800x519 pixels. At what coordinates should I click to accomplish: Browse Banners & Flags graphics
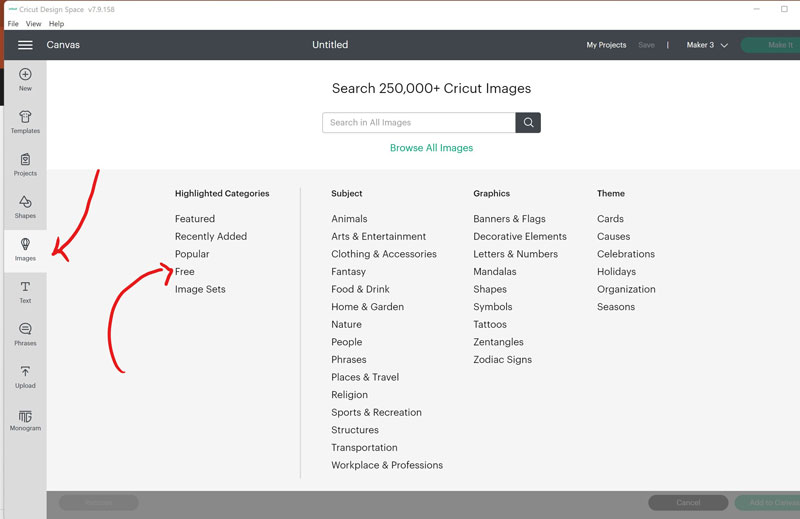(509, 218)
